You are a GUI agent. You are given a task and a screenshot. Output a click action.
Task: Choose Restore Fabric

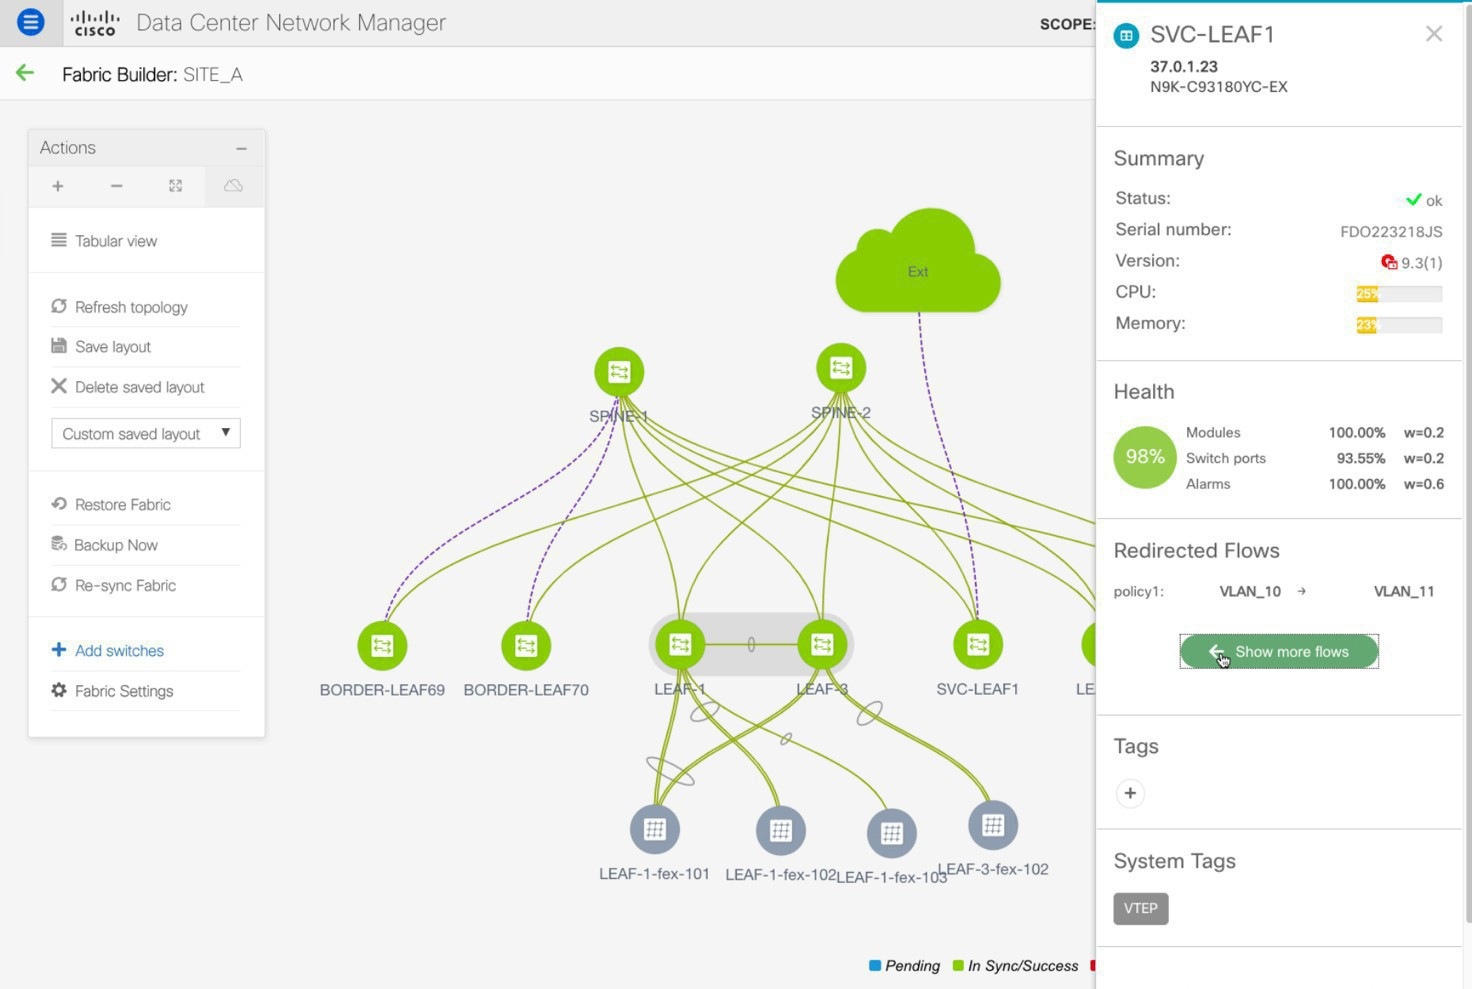[111, 505]
